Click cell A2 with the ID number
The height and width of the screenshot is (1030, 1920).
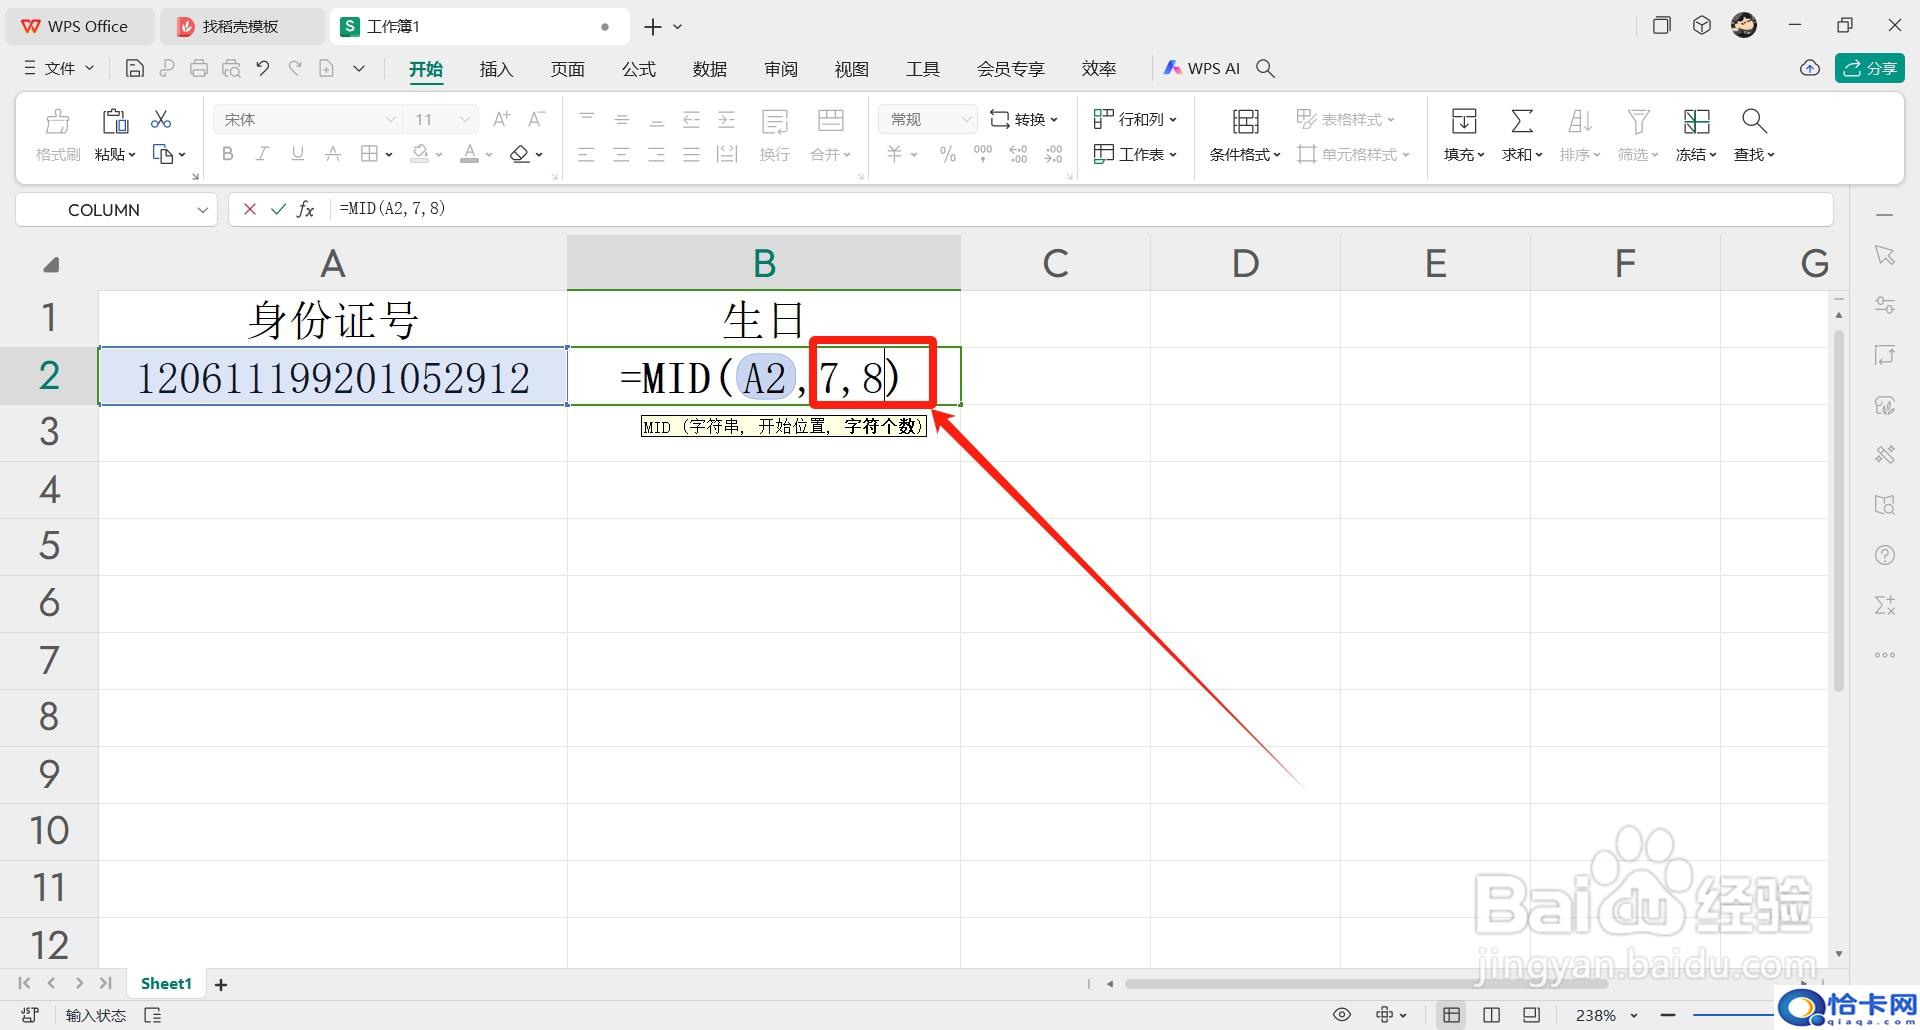point(333,376)
